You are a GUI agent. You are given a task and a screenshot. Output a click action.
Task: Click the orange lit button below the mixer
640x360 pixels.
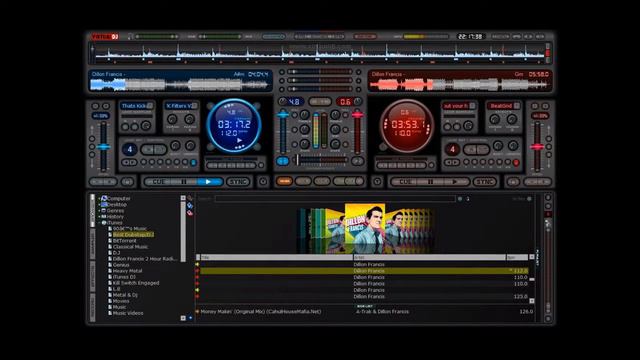tap(284, 181)
